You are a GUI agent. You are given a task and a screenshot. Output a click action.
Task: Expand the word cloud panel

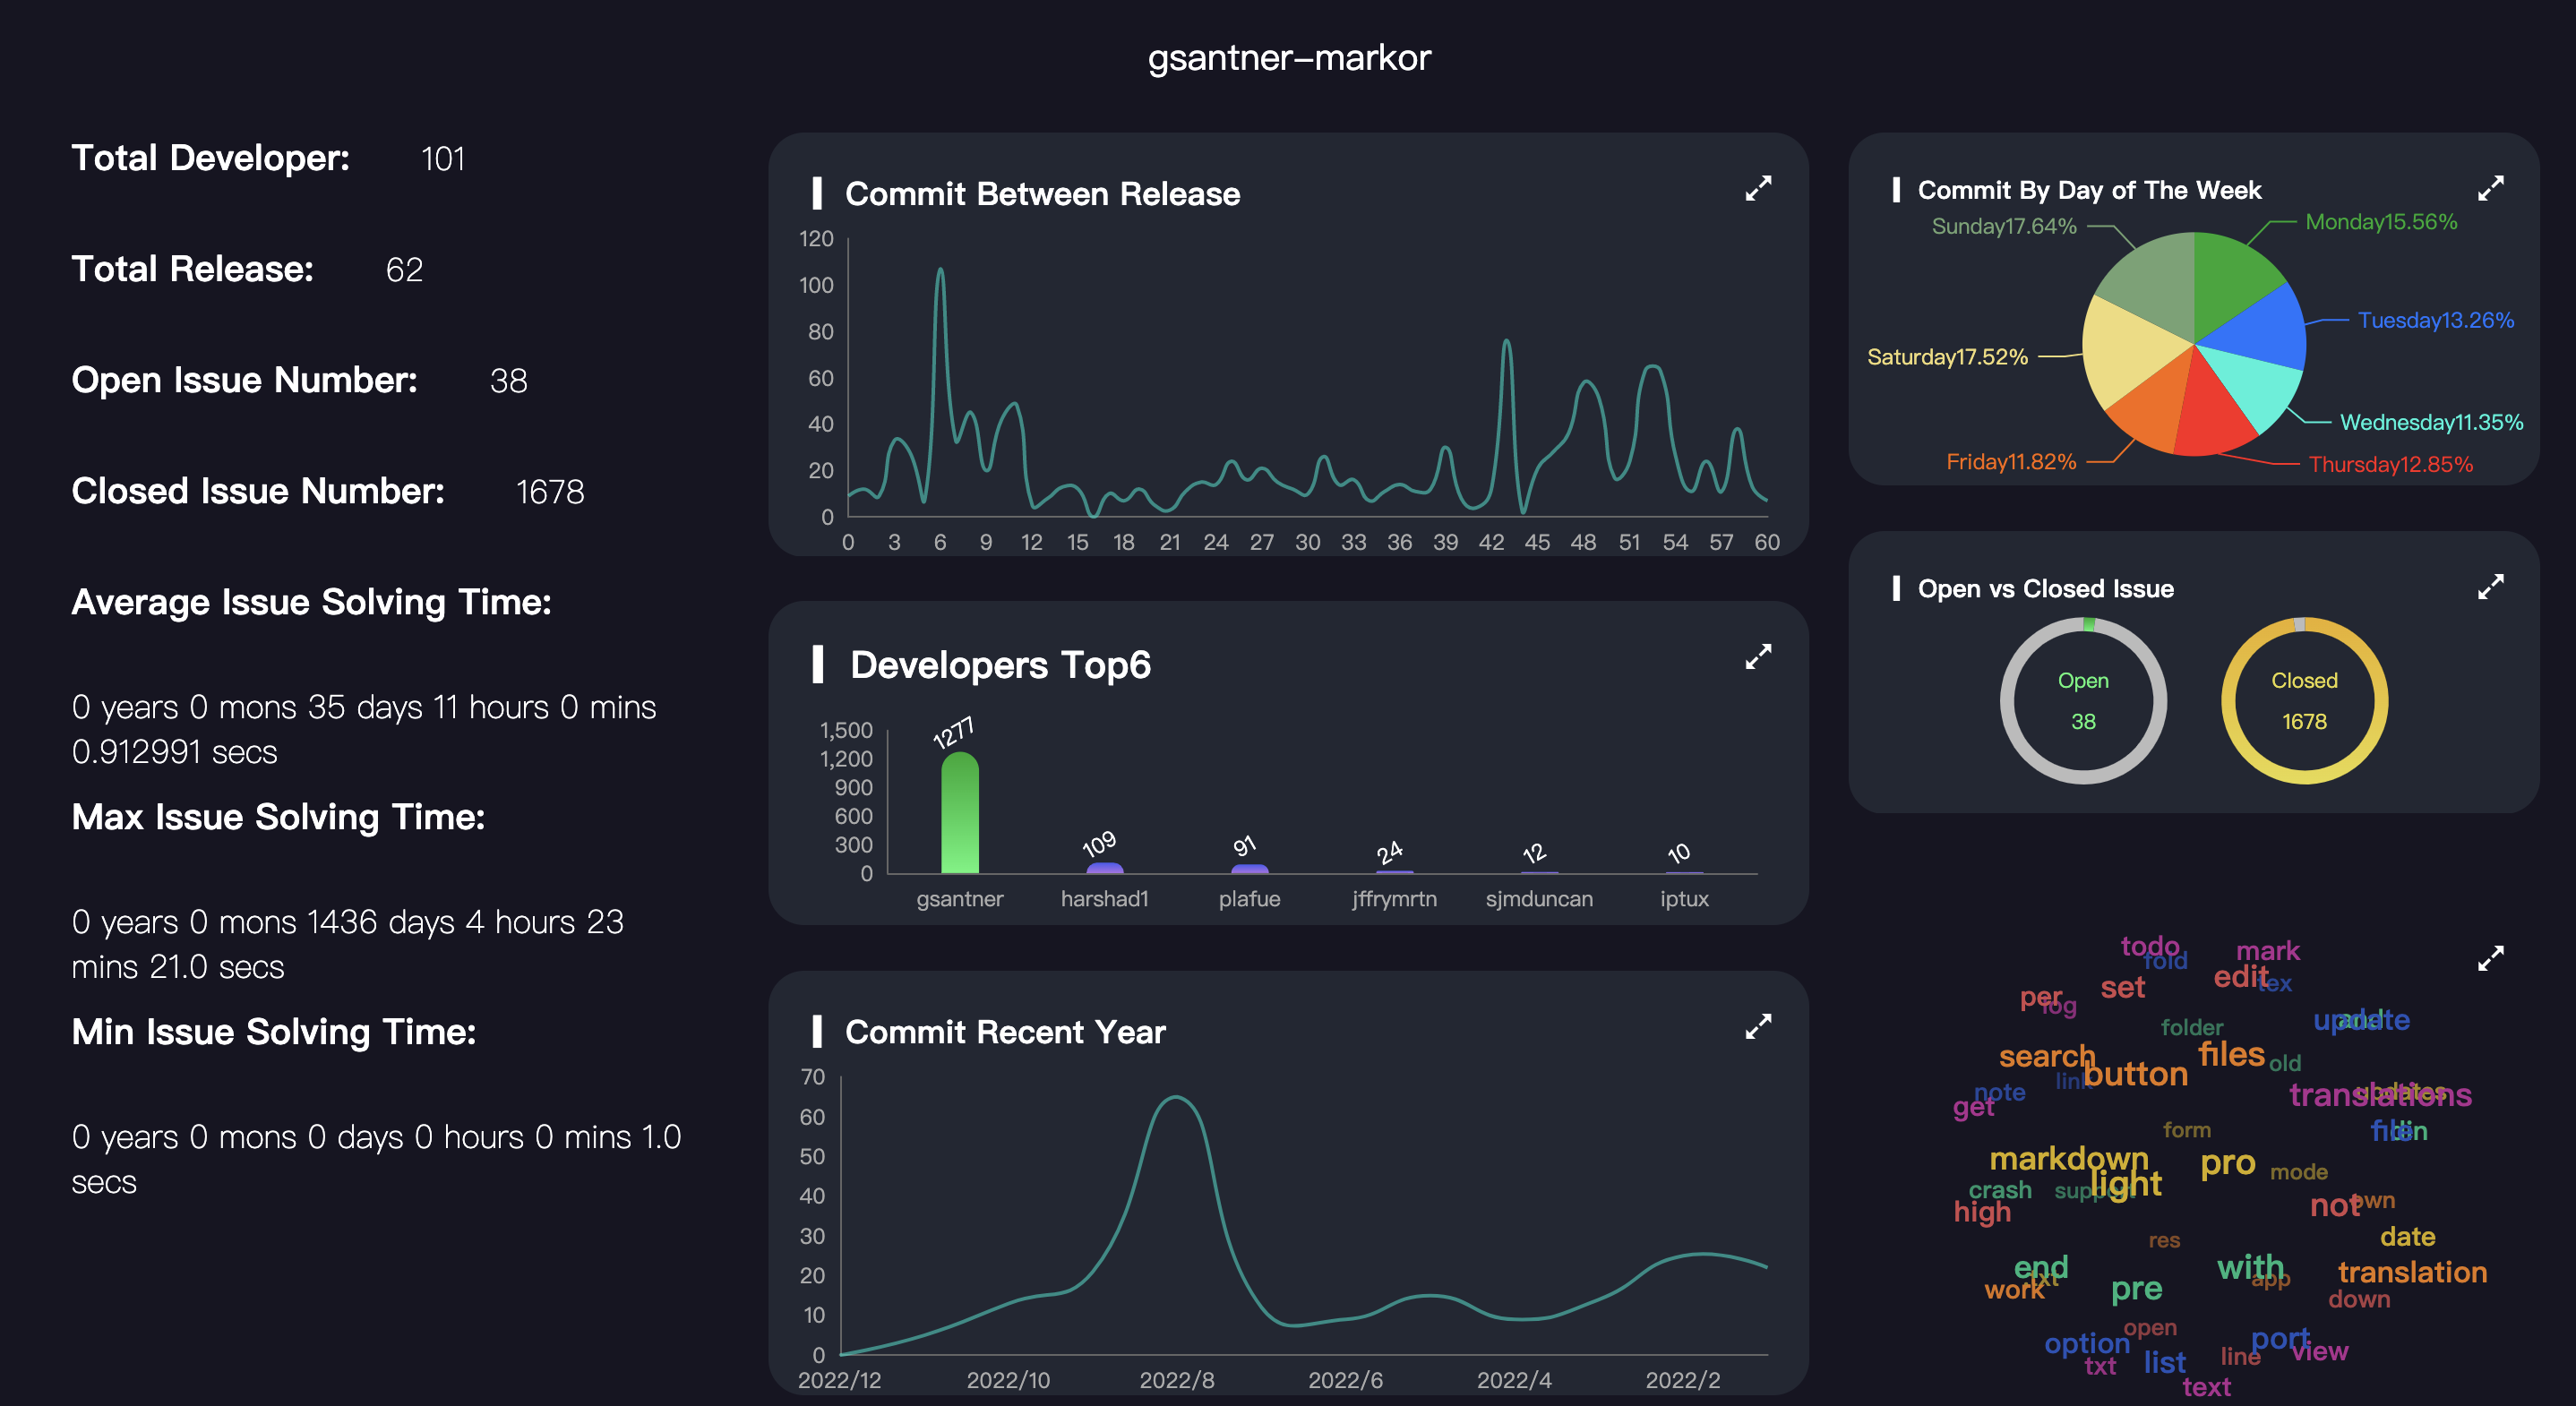[x=2490, y=958]
